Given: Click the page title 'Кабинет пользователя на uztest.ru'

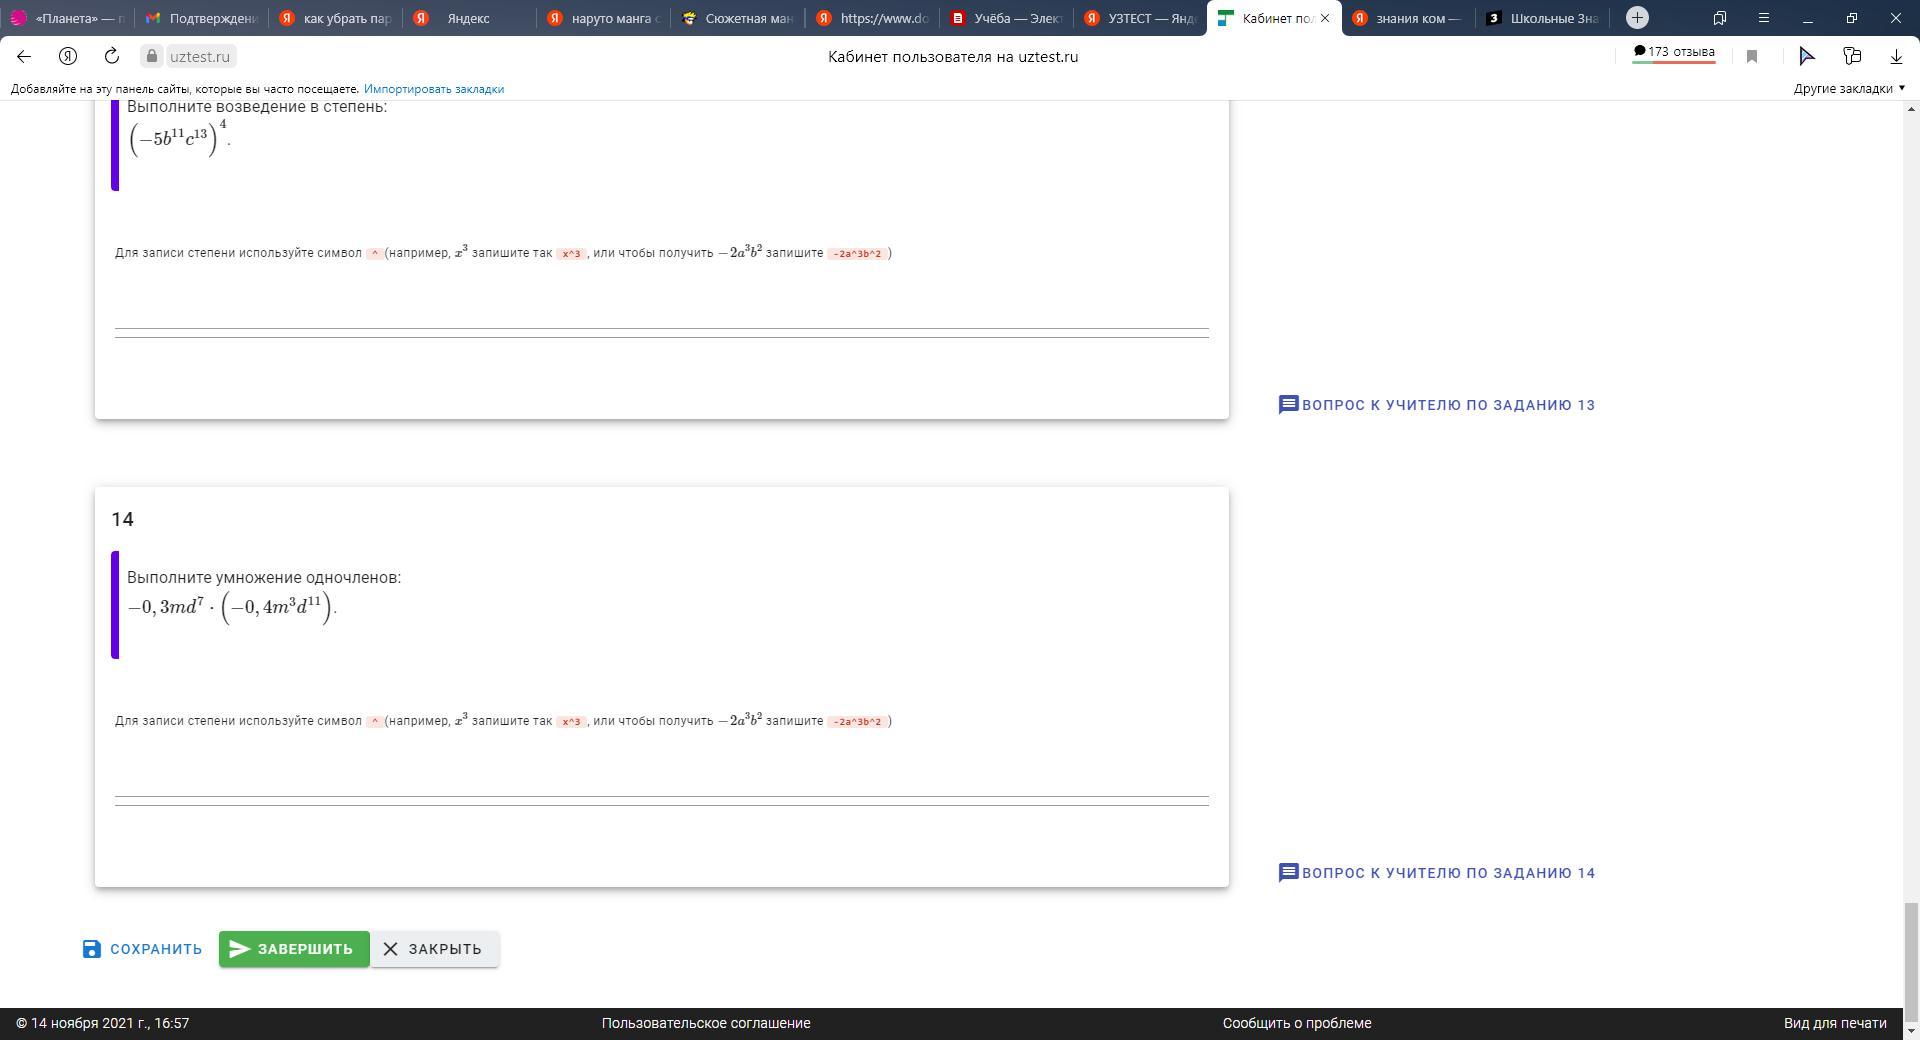Looking at the screenshot, I should point(953,57).
